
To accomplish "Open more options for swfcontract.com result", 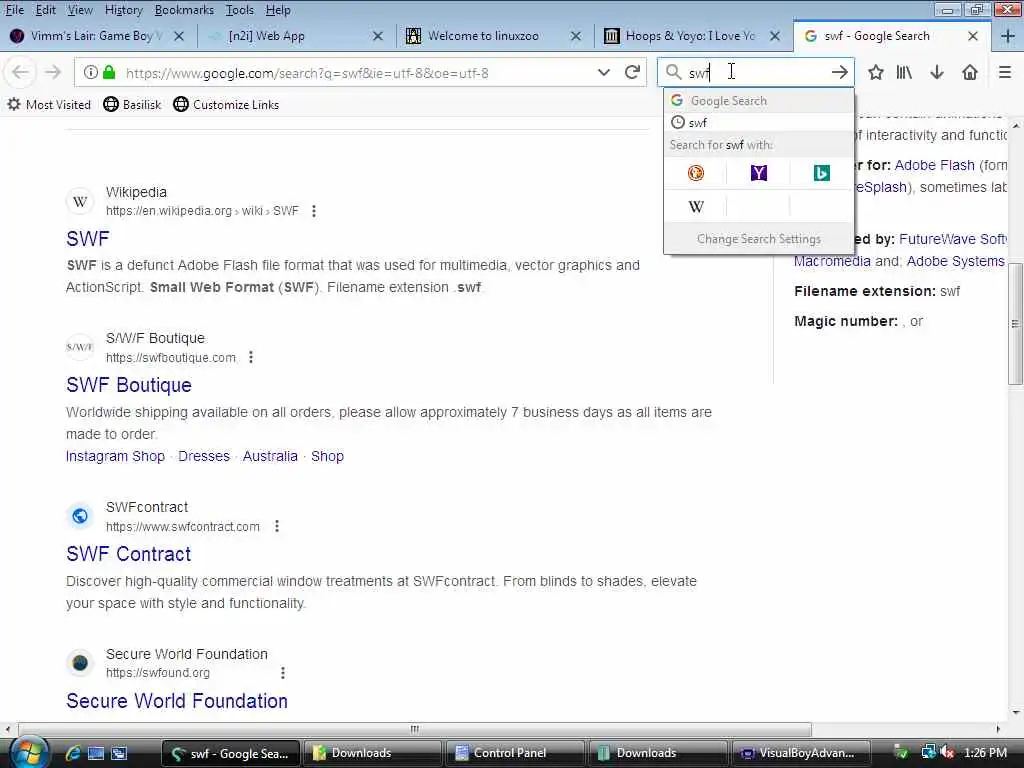I will click(x=277, y=526).
